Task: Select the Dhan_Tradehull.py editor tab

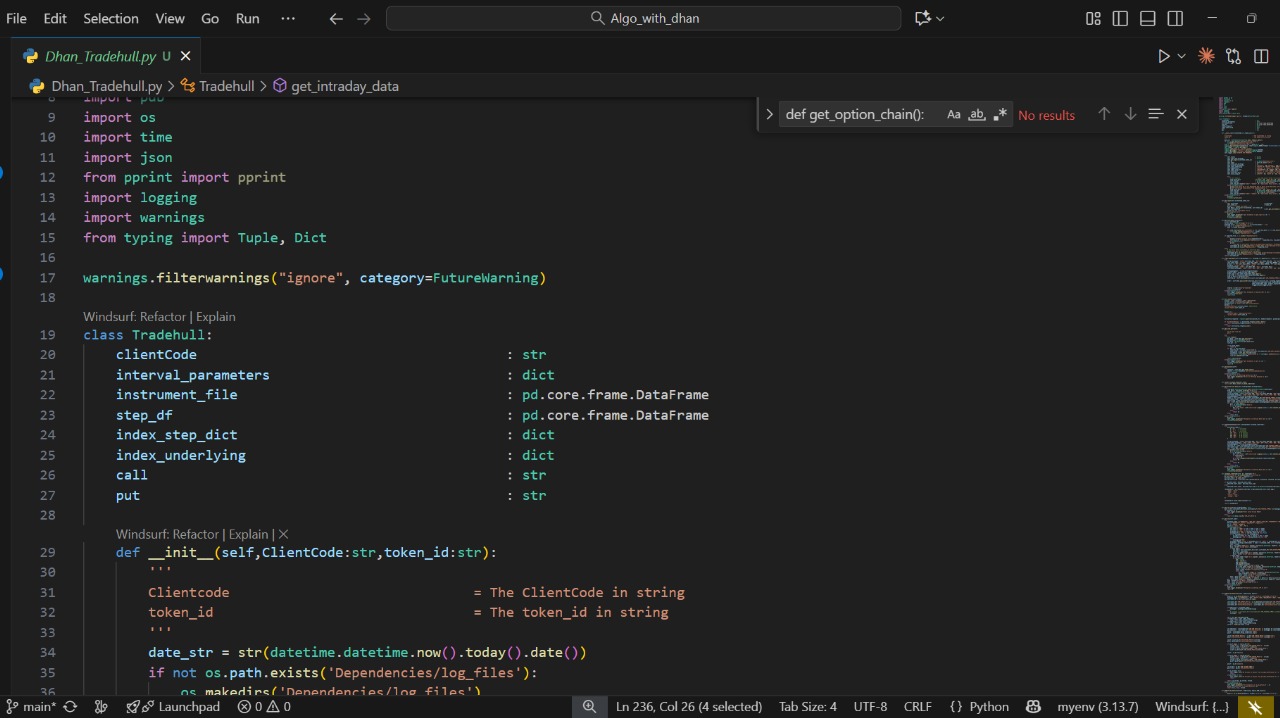Action: tap(100, 57)
